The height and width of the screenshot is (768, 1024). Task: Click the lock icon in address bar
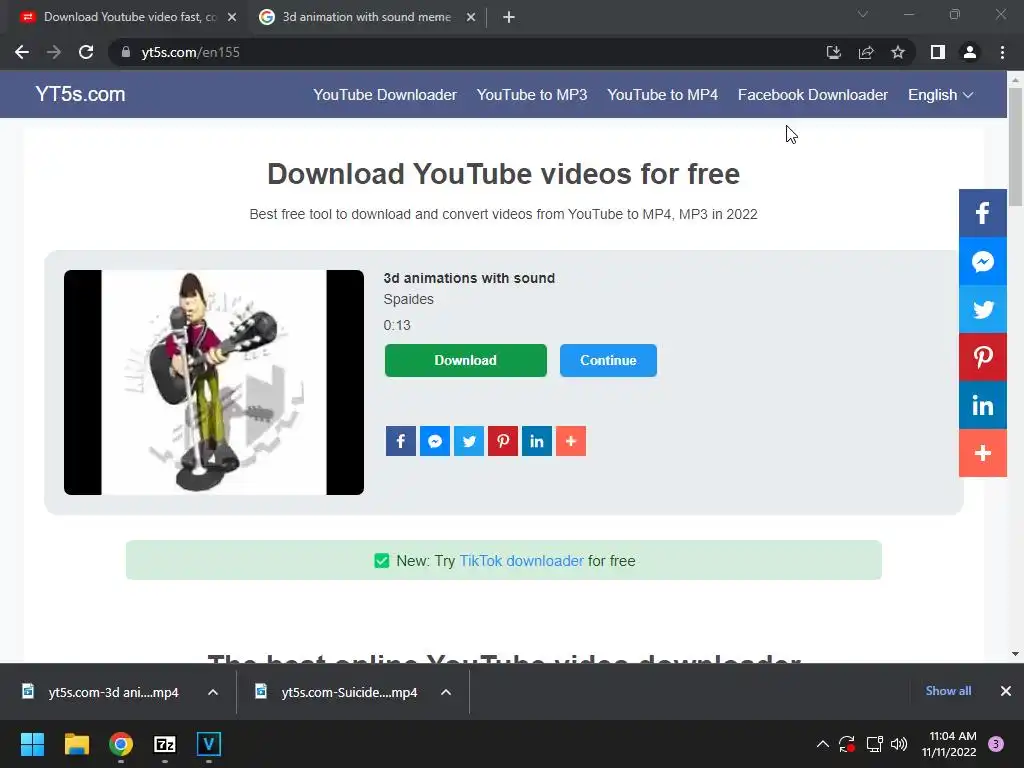pos(125,52)
